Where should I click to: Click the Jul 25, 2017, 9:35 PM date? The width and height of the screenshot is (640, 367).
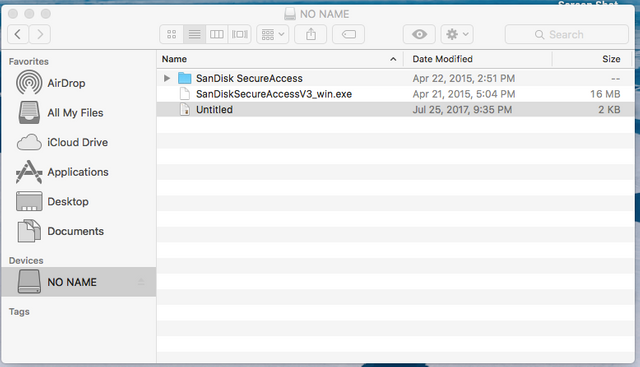(x=462, y=109)
